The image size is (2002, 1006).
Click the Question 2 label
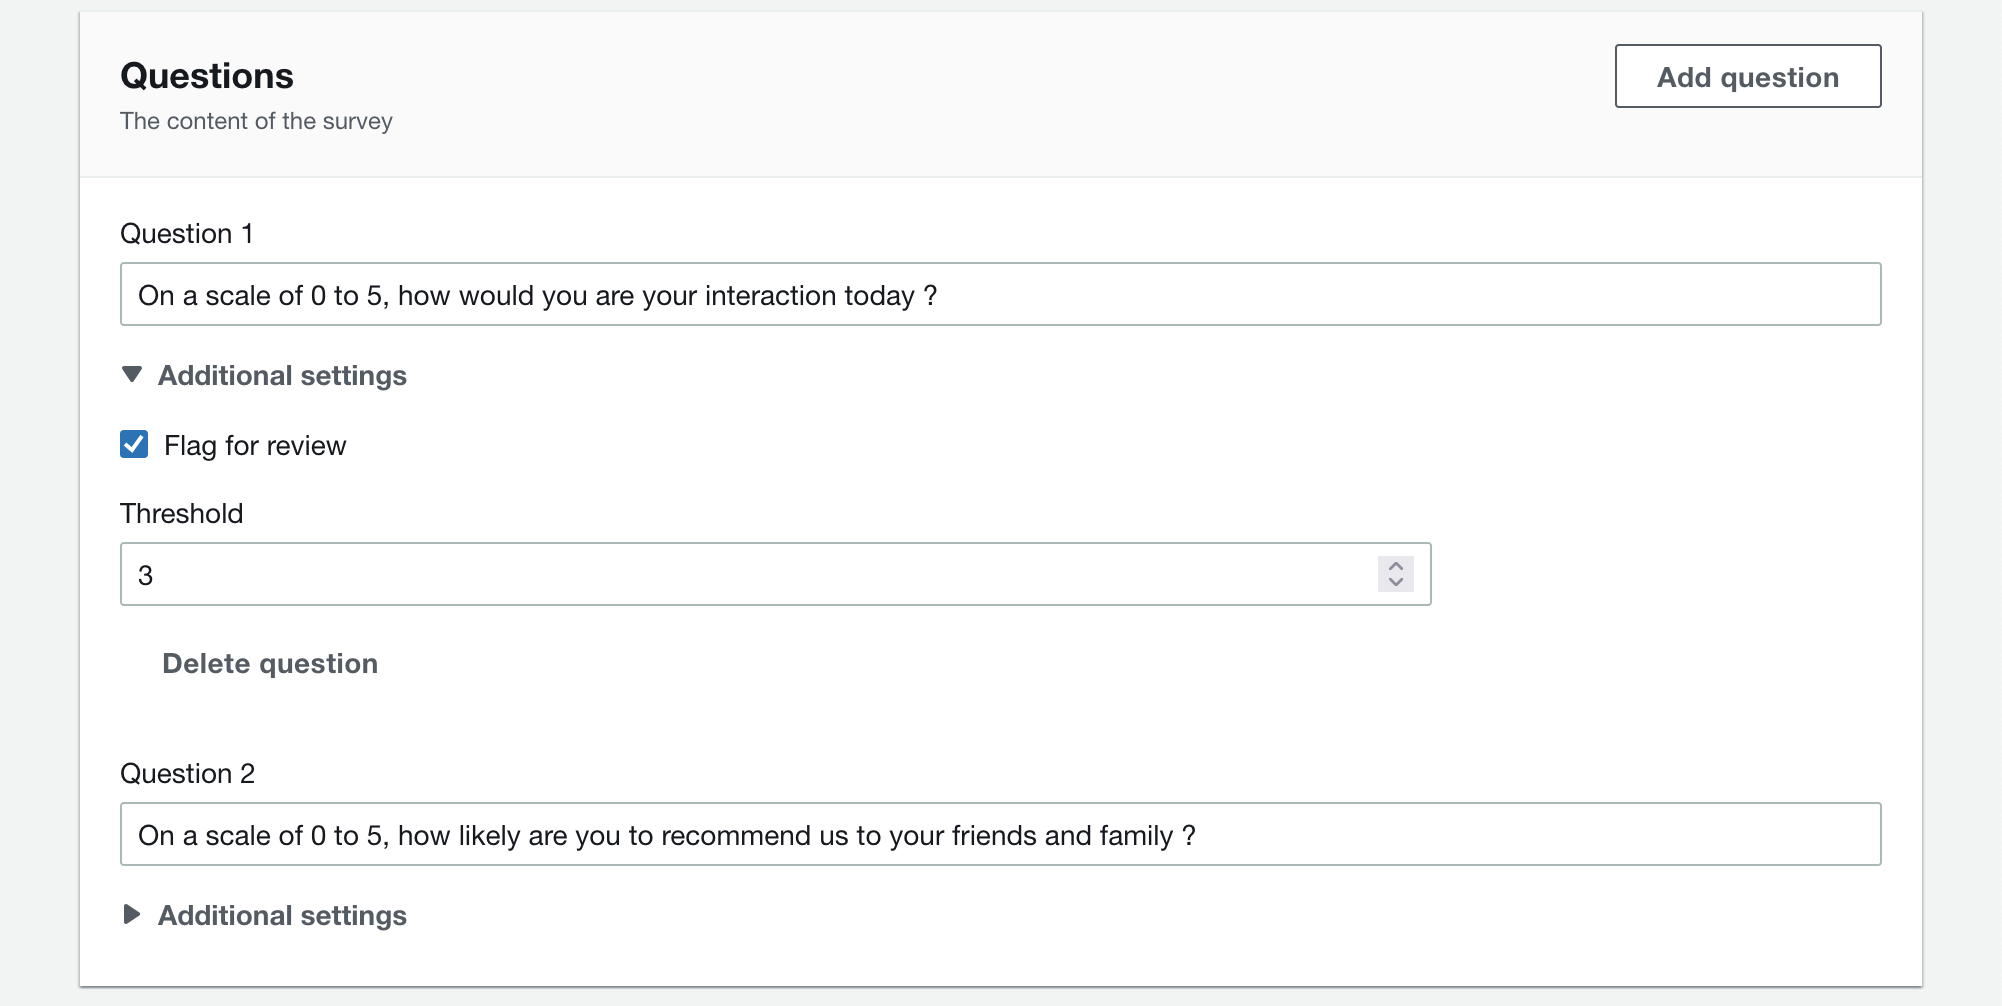coord(187,773)
